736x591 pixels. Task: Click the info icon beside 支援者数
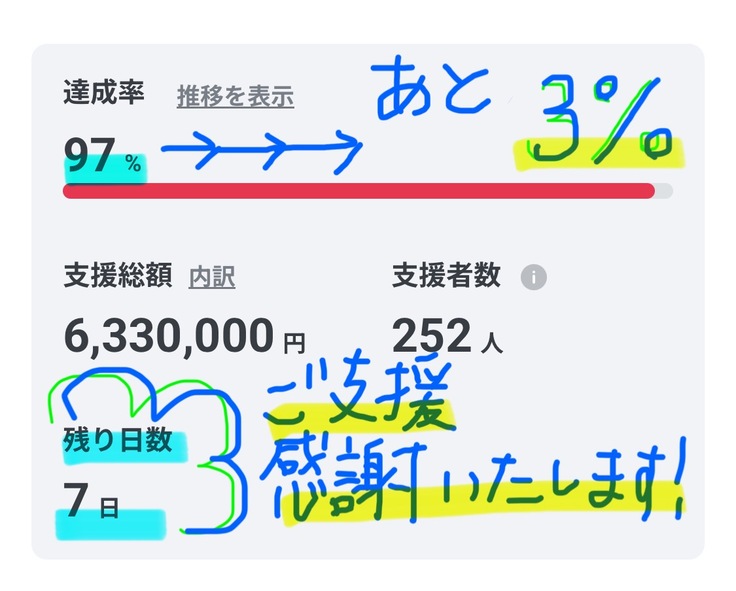pos(534,278)
